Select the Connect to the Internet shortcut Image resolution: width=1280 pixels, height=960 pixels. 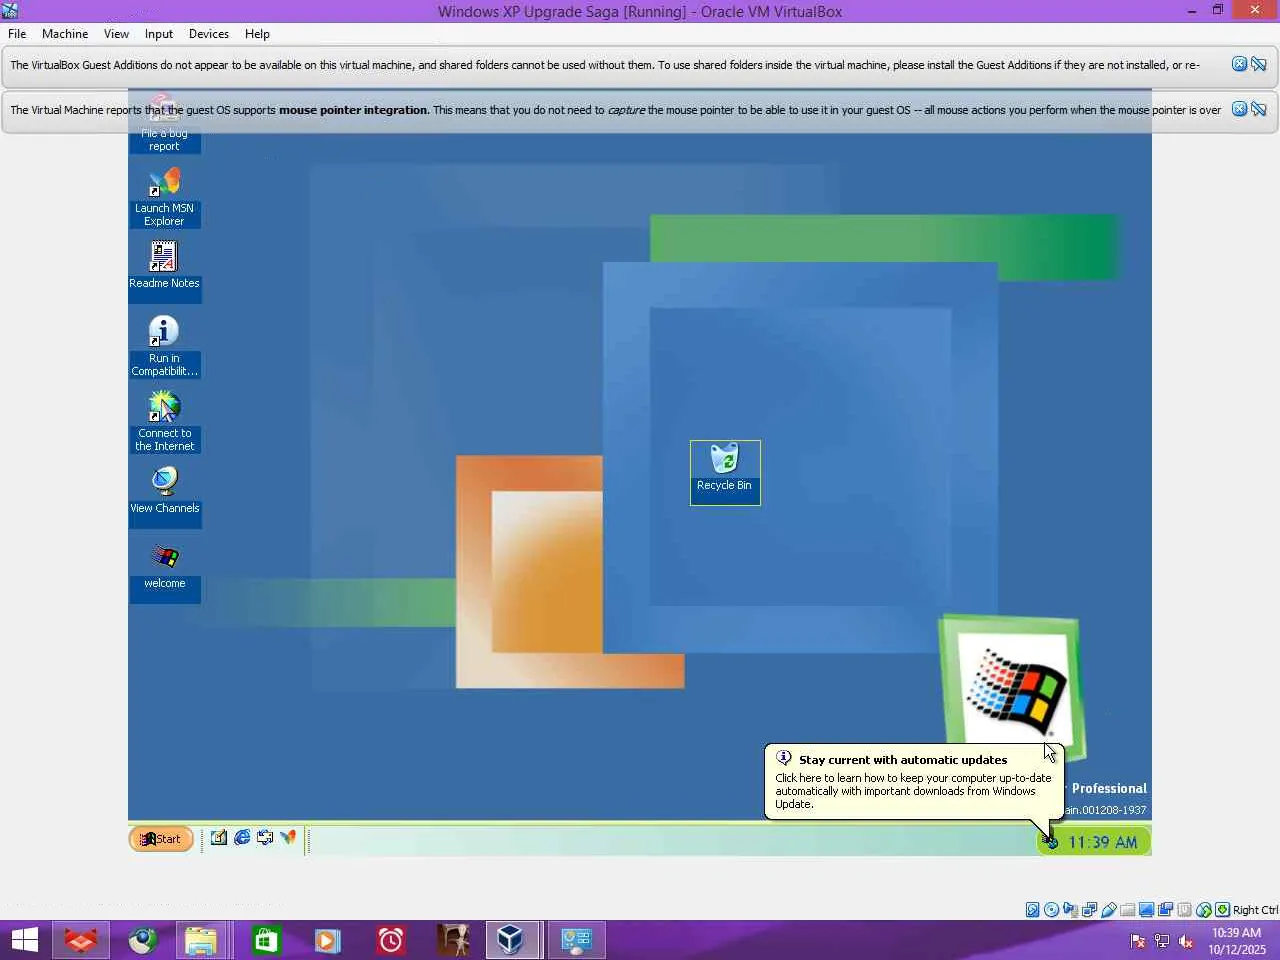(x=164, y=421)
